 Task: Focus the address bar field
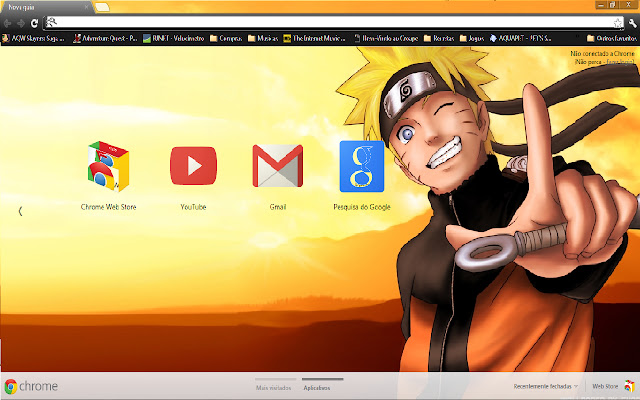tap(334, 22)
